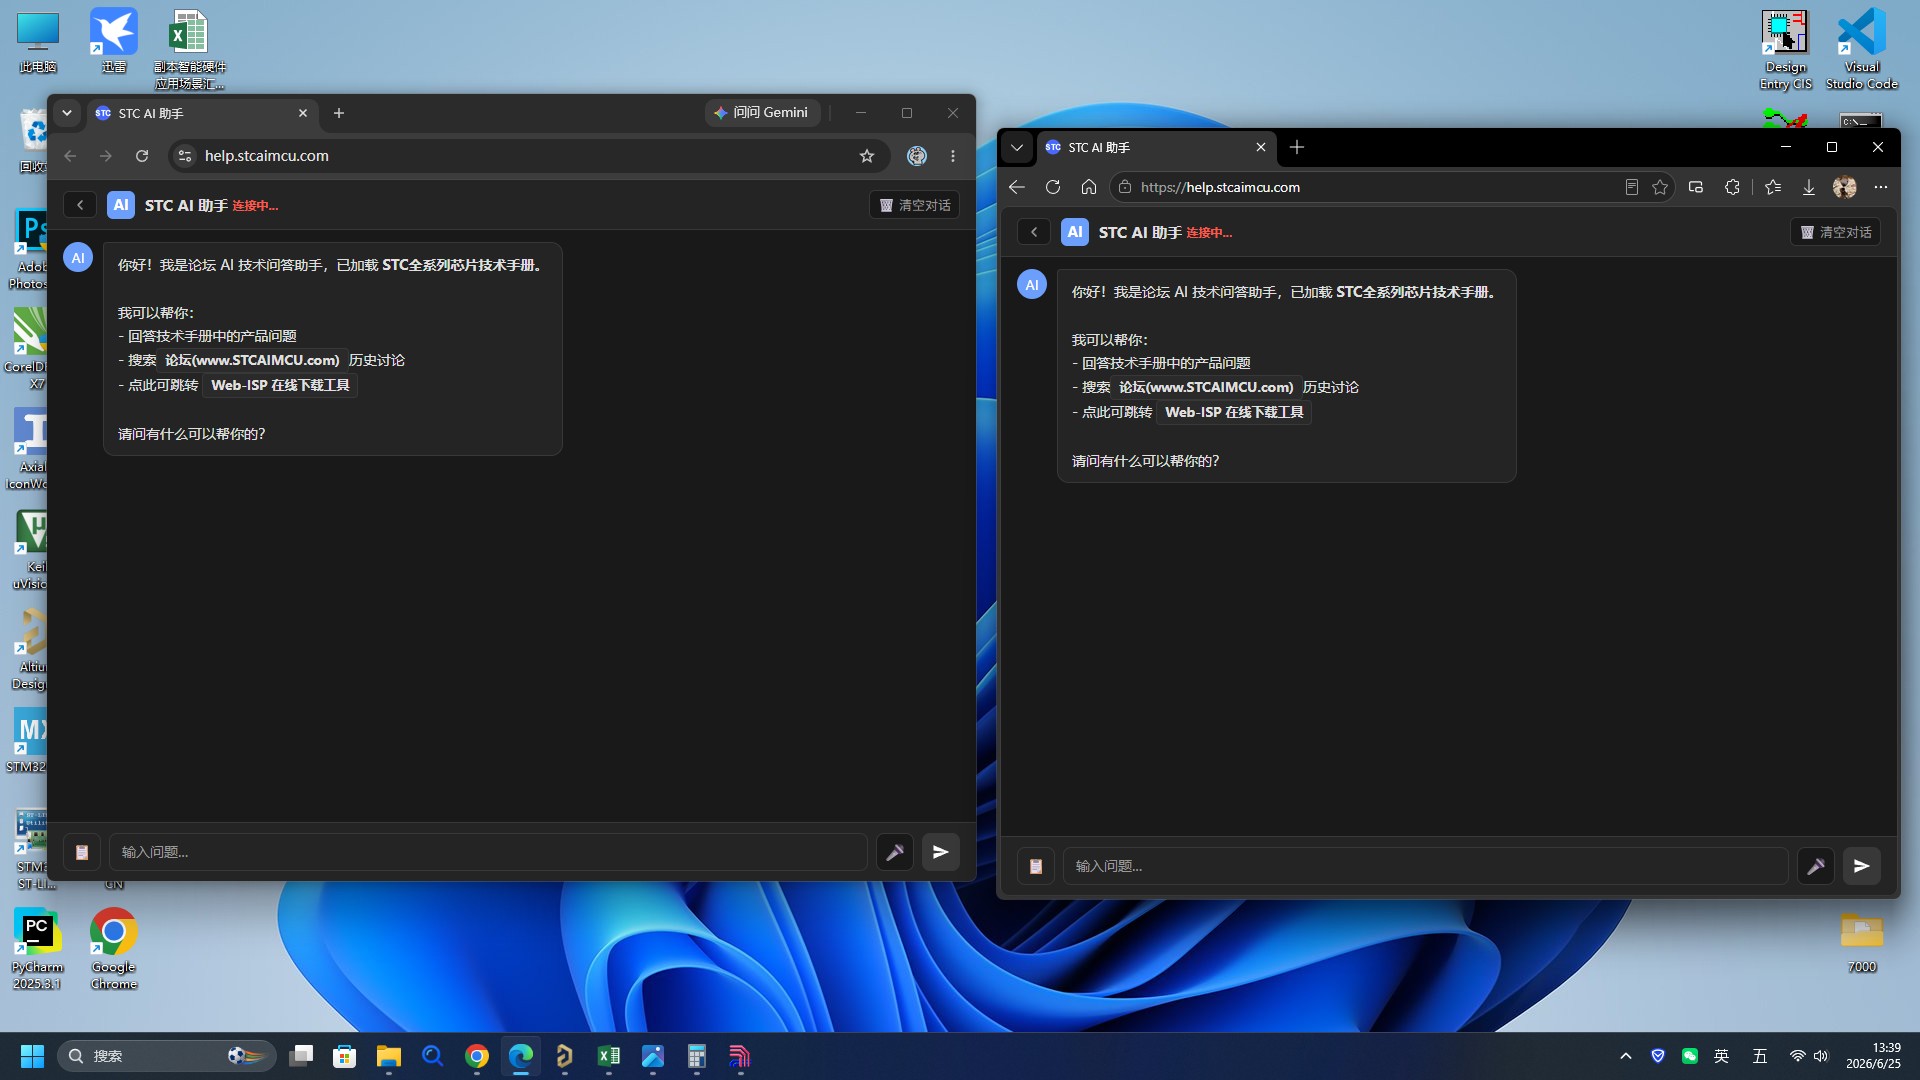Click 清空对话 button in Chrome window
1920x1080 pixels.
click(915, 205)
